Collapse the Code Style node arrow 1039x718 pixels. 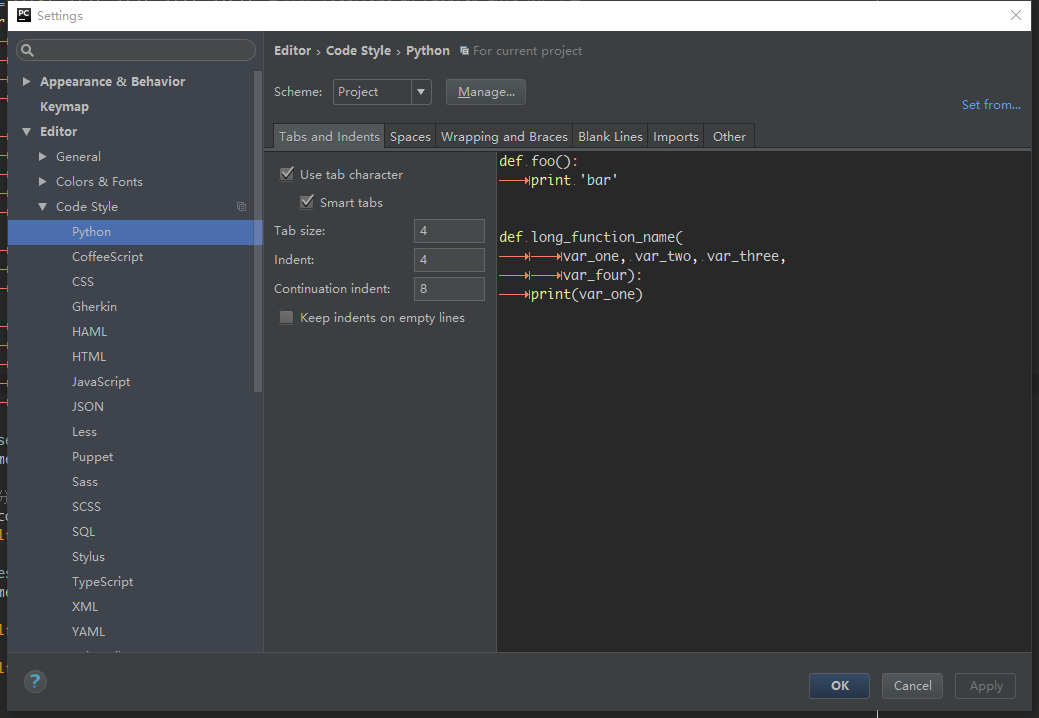pos(42,207)
